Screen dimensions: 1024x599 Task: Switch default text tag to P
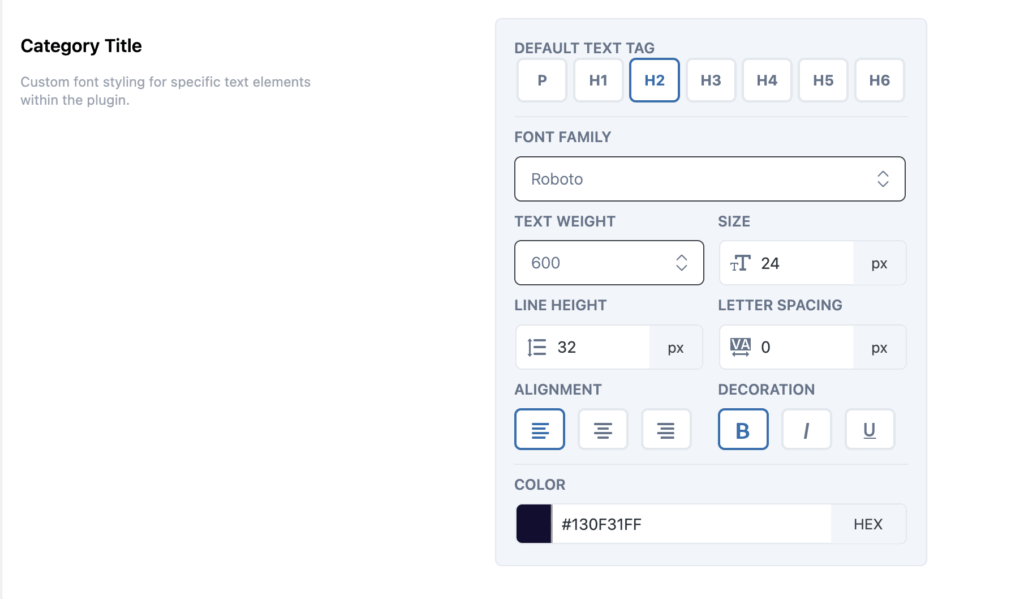pos(541,80)
